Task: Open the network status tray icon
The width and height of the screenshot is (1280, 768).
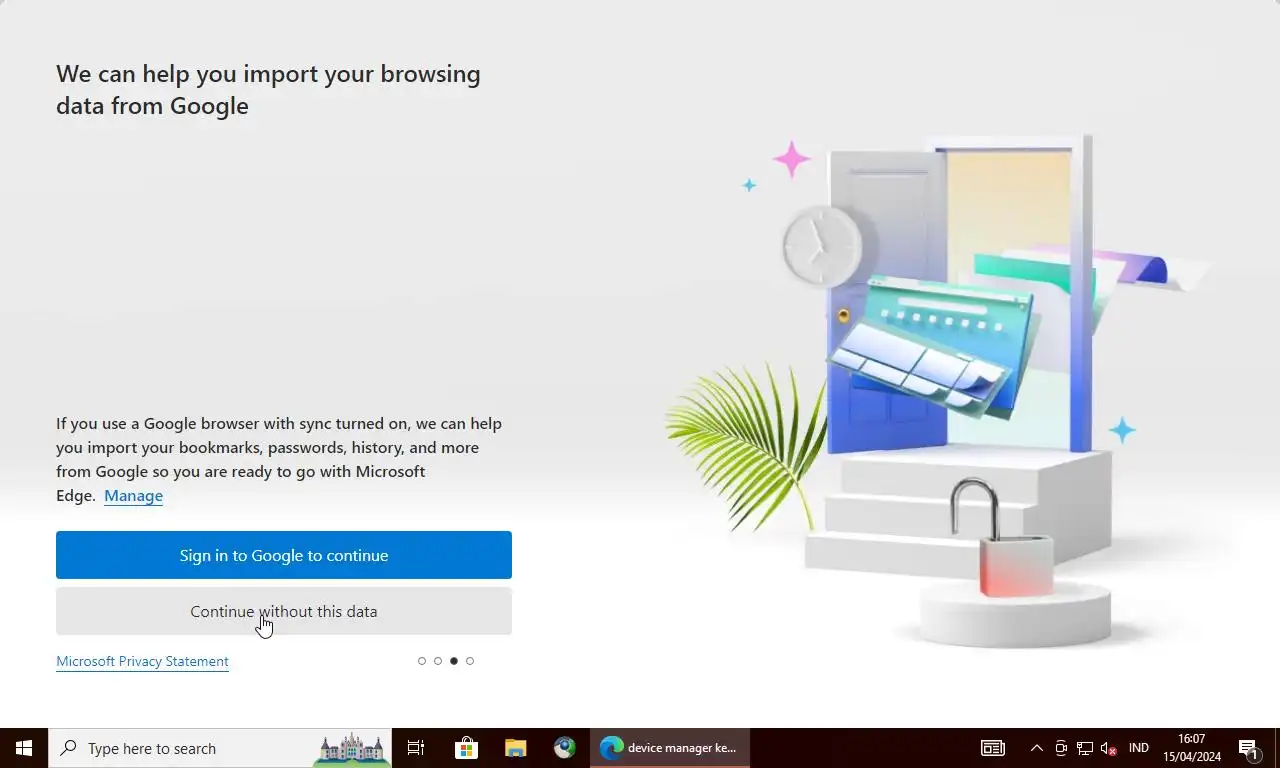Action: (x=1085, y=748)
